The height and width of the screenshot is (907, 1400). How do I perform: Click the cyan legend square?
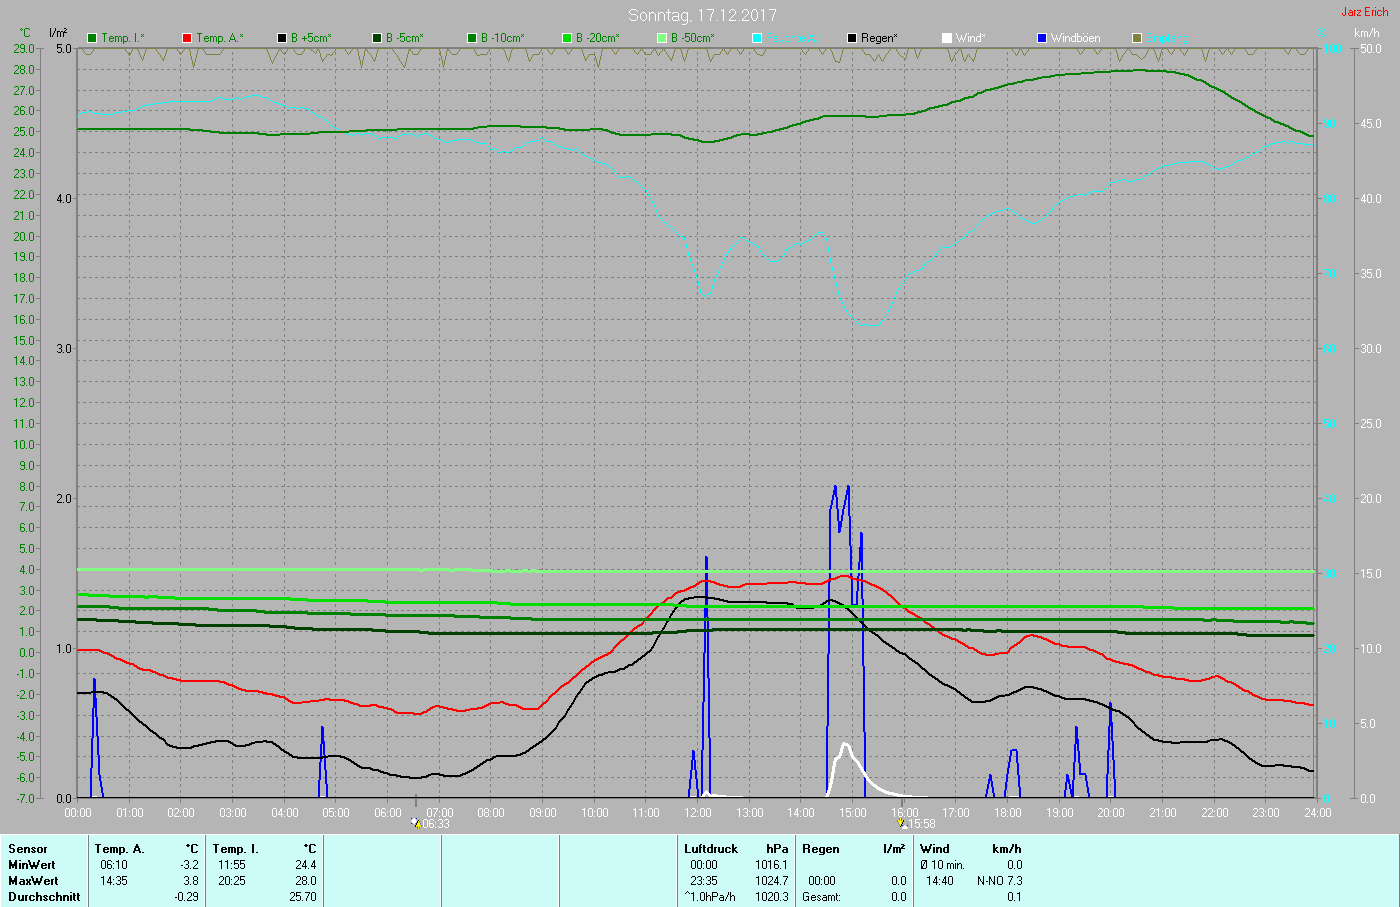pos(757,38)
